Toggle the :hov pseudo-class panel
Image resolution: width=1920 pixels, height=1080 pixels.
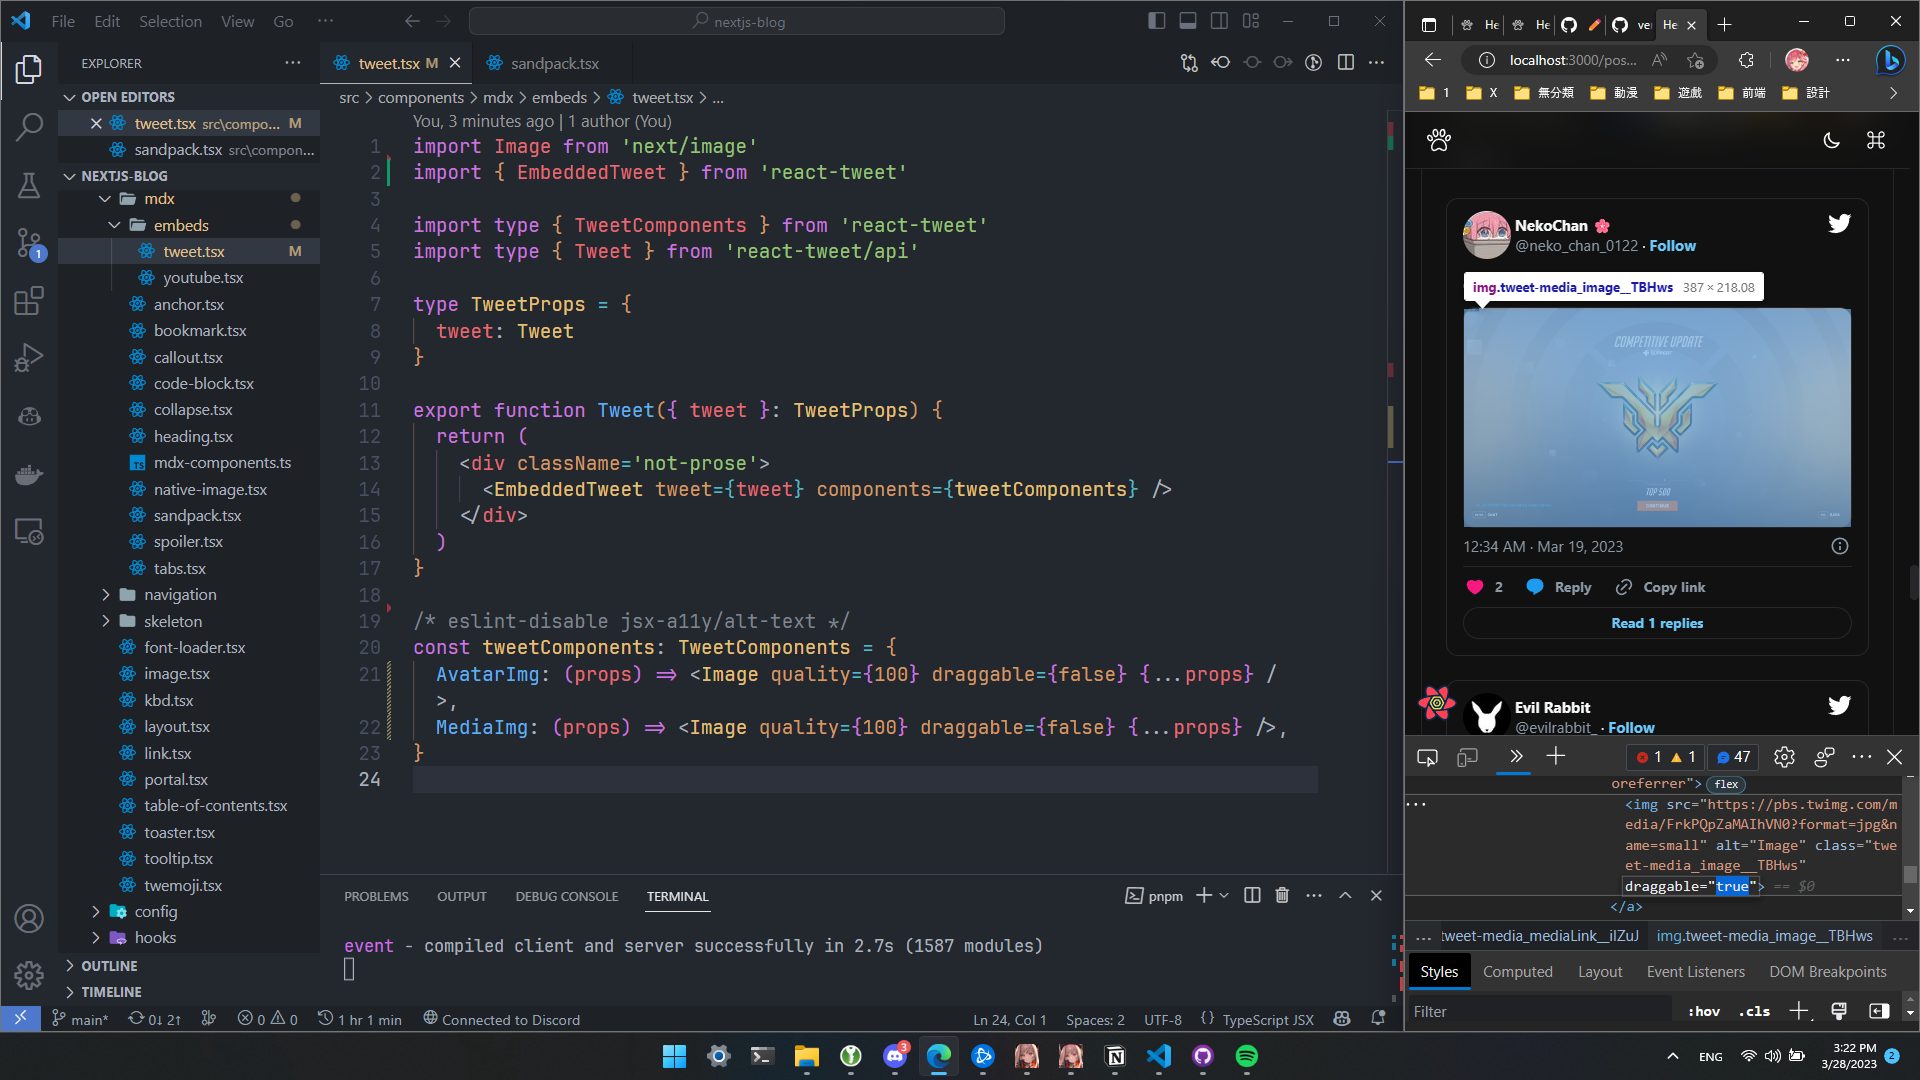pyautogui.click(x=1703, y=1011)
